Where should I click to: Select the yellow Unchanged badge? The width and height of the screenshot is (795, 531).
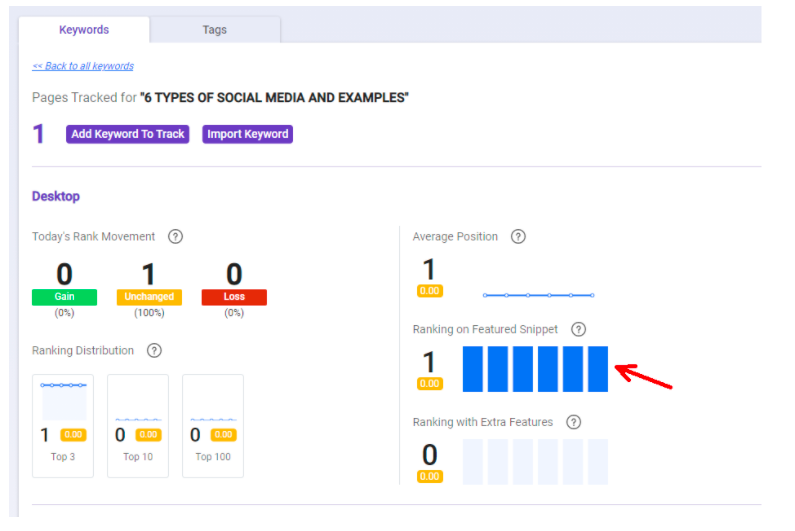coord(149,297)
